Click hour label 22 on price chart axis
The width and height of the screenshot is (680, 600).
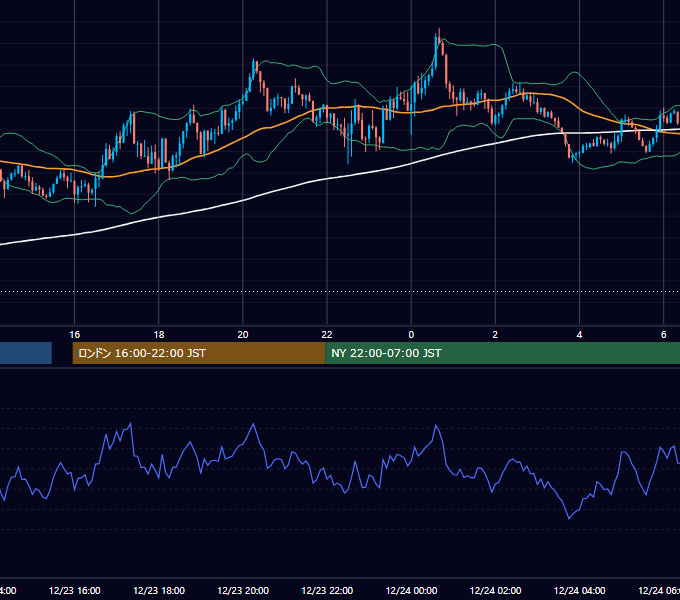(x=327, y=335)
